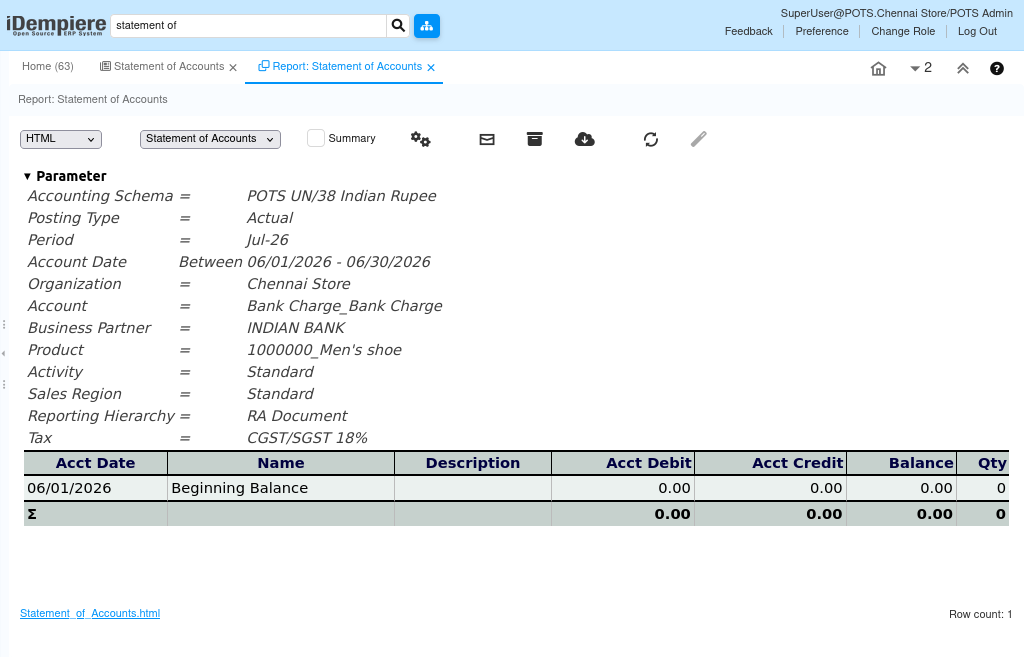Click the 'POTS UN/38 Indian Rupee' value

(342, 196)
